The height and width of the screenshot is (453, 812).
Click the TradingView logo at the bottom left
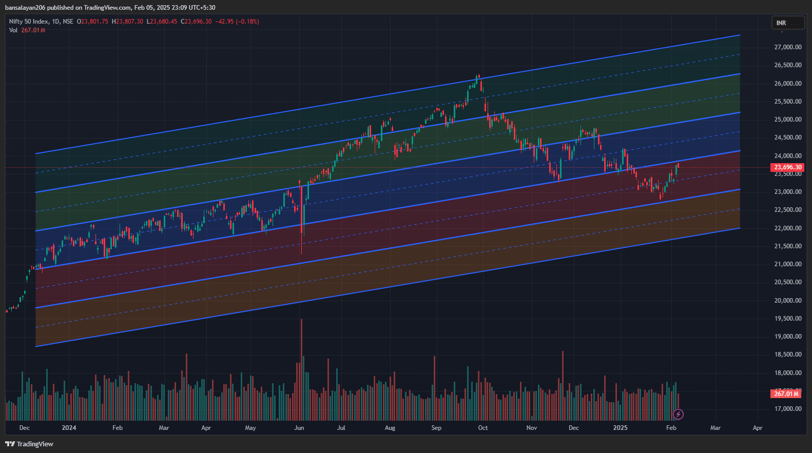[29, 444]
